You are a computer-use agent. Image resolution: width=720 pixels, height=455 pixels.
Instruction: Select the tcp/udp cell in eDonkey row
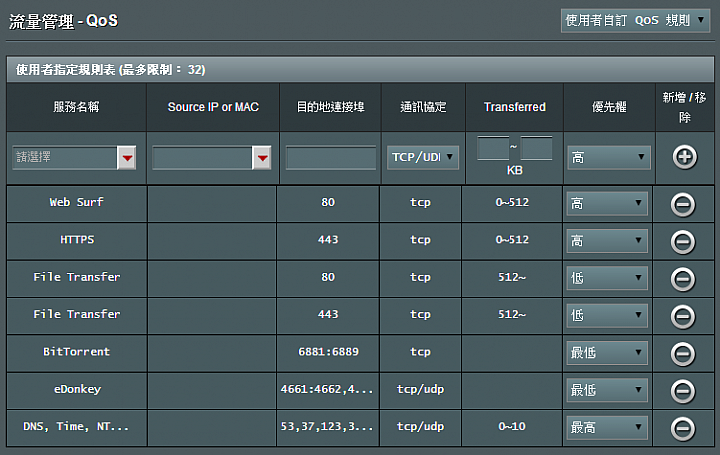click(420, 391)
